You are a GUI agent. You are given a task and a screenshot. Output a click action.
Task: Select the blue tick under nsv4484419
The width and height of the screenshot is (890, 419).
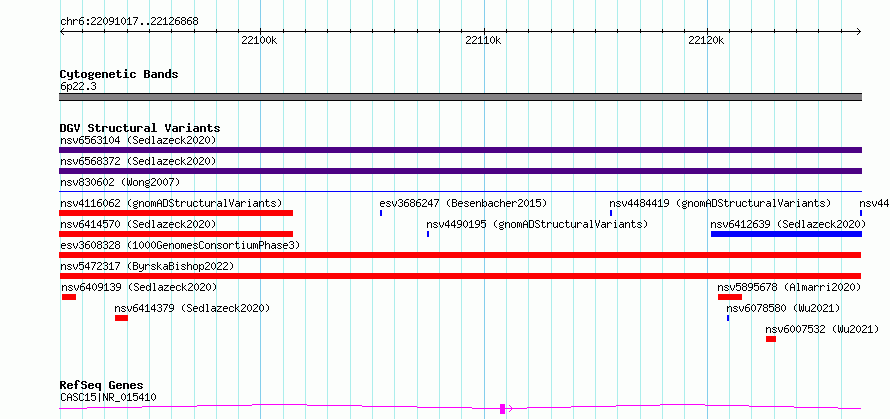[x=611, y=213]
